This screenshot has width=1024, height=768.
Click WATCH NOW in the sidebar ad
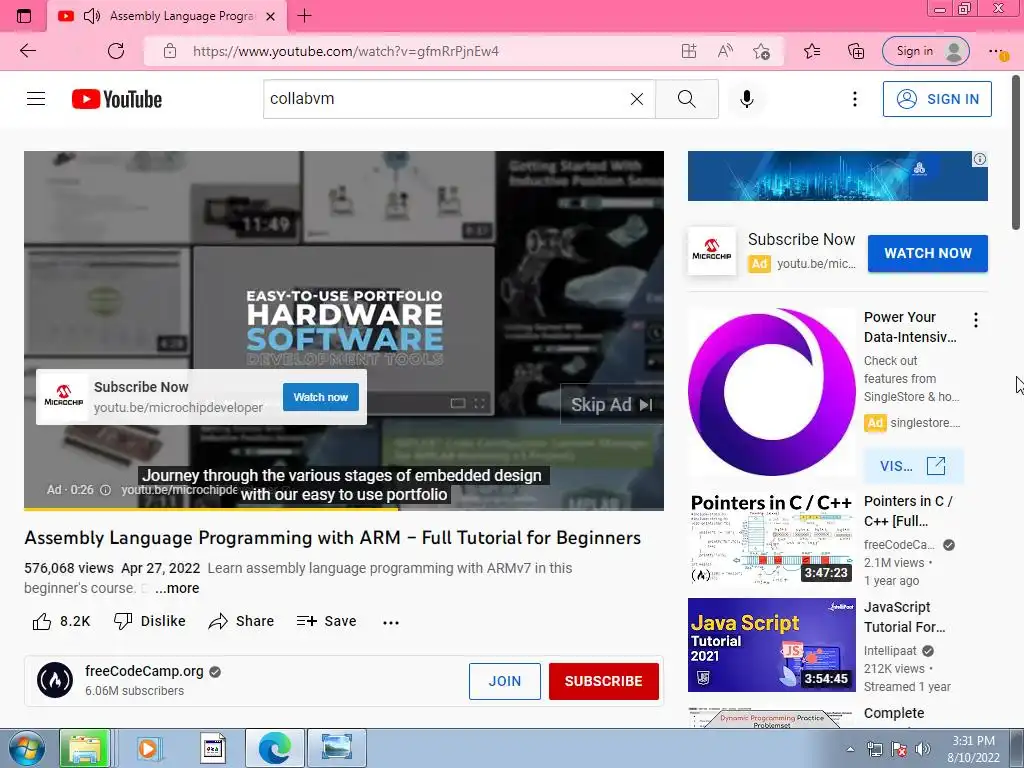pyautogui.click(x=927, y=253)
